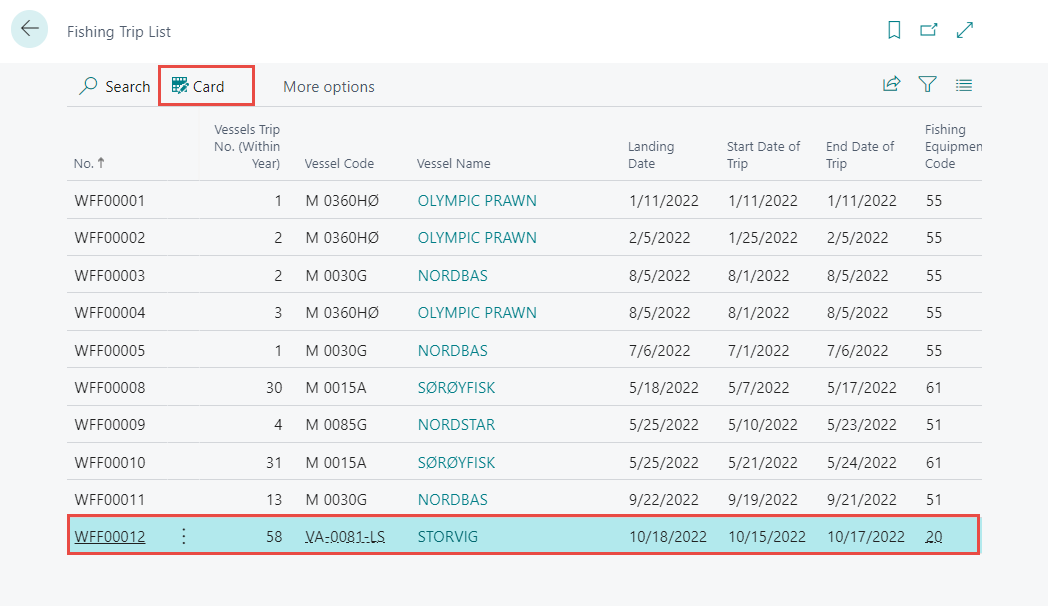Click the share icon in toolbar
Viewport: 1048px width, 606px height.
coord(891,85)
